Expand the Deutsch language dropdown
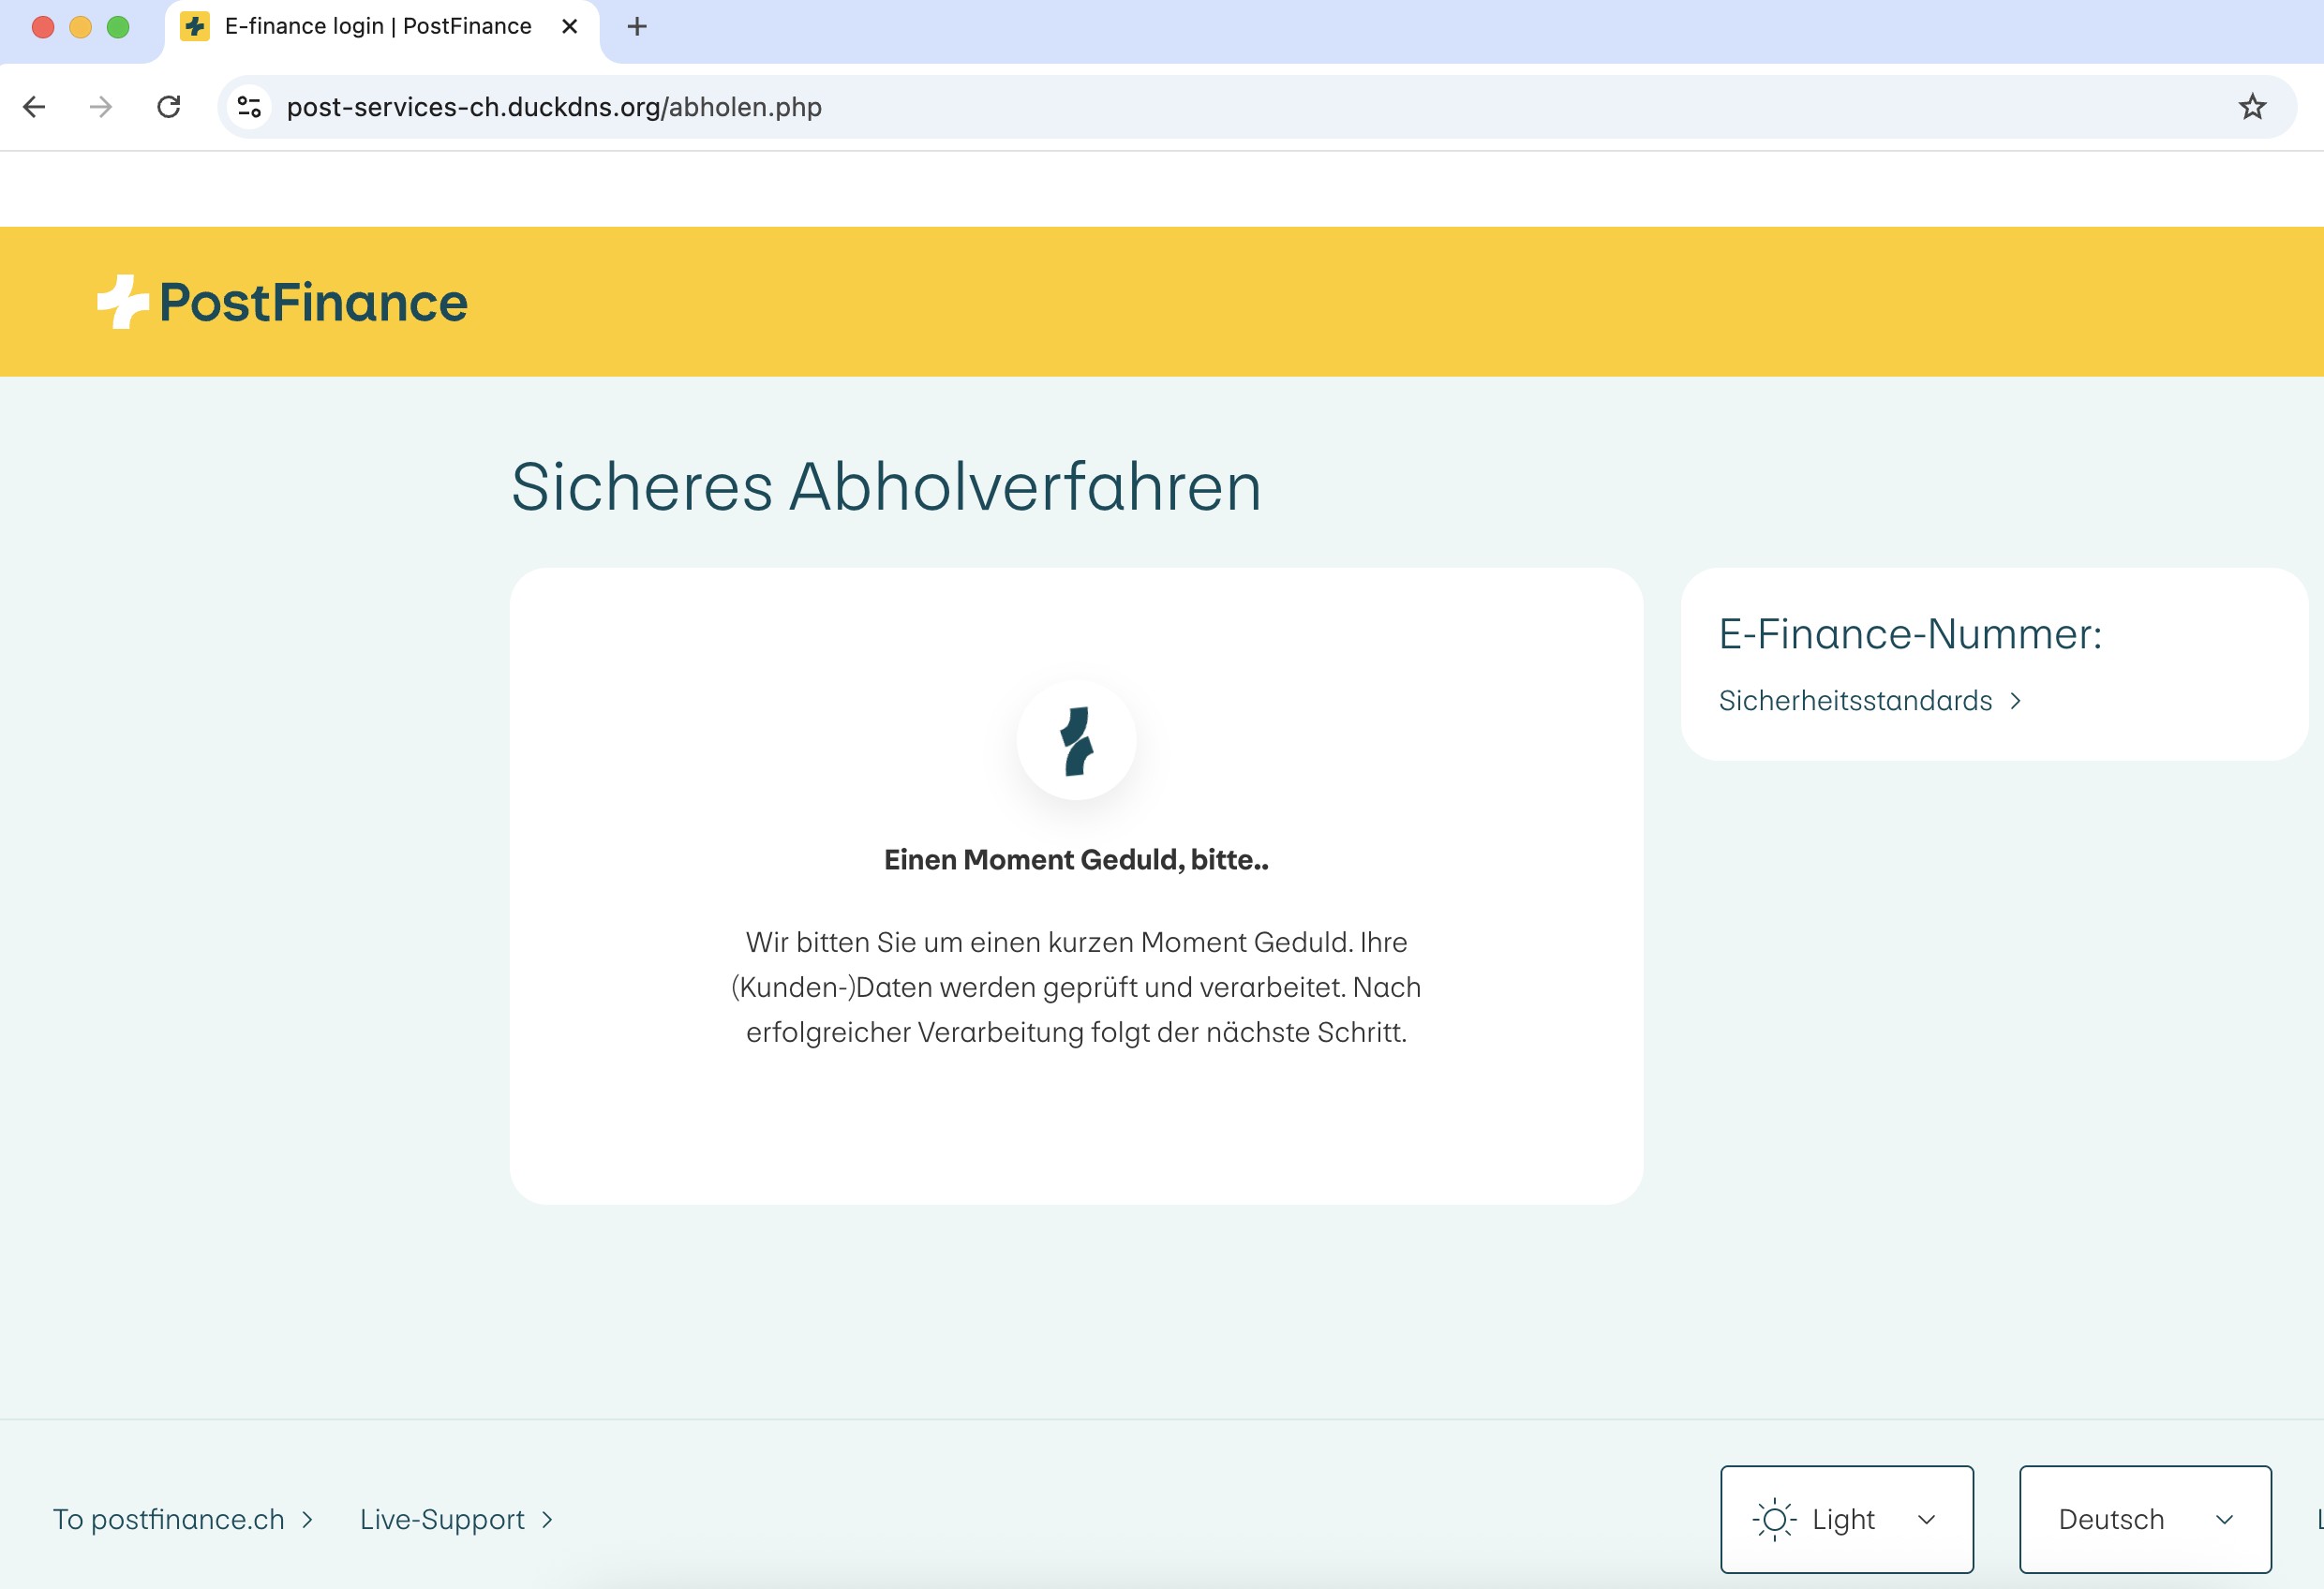Screen dimensions: 2324x1589 click(x=2145, y=1520)
